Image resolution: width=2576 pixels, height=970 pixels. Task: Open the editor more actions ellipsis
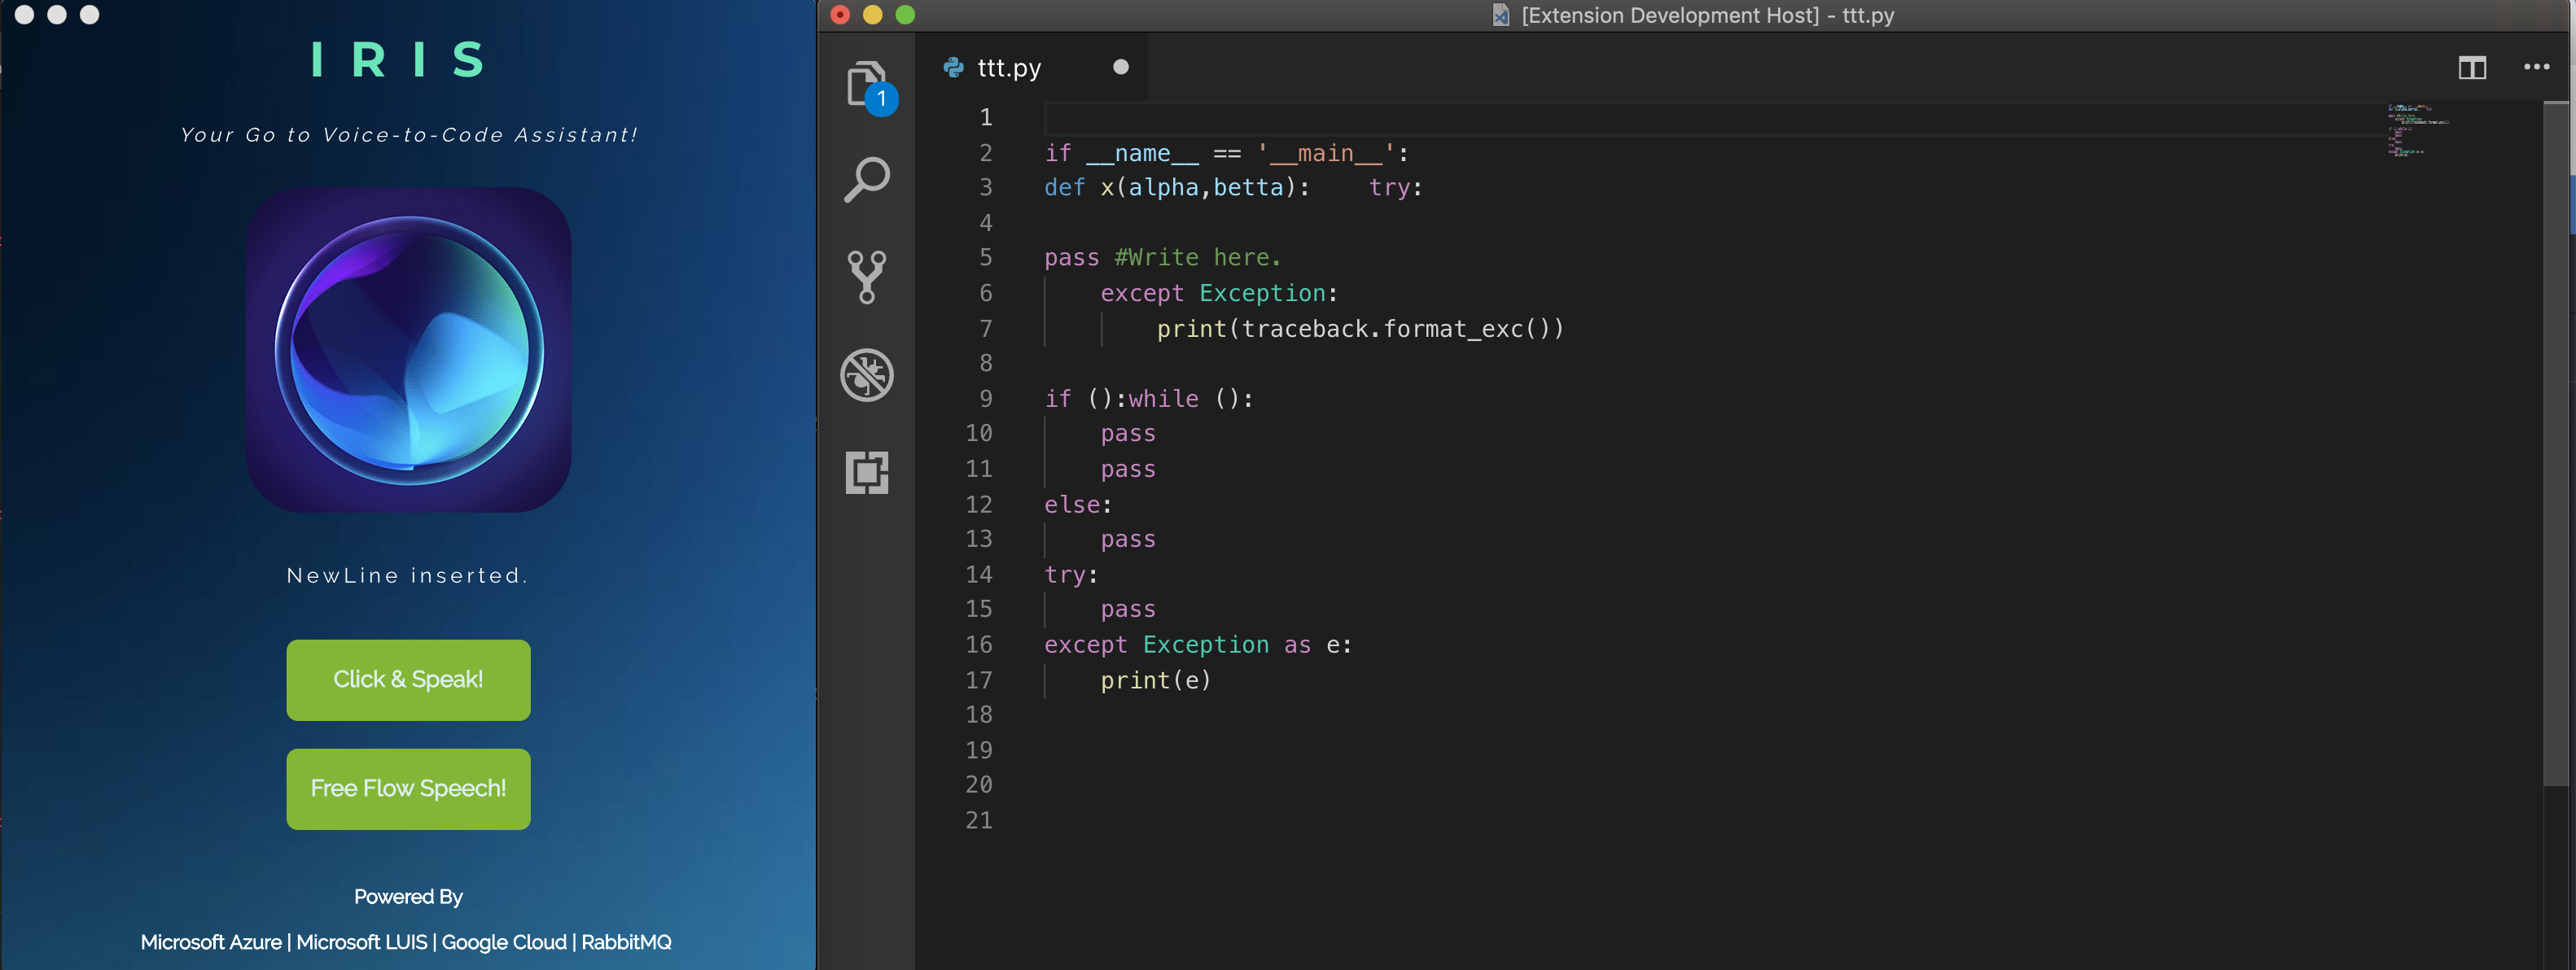pos(2536,68)
